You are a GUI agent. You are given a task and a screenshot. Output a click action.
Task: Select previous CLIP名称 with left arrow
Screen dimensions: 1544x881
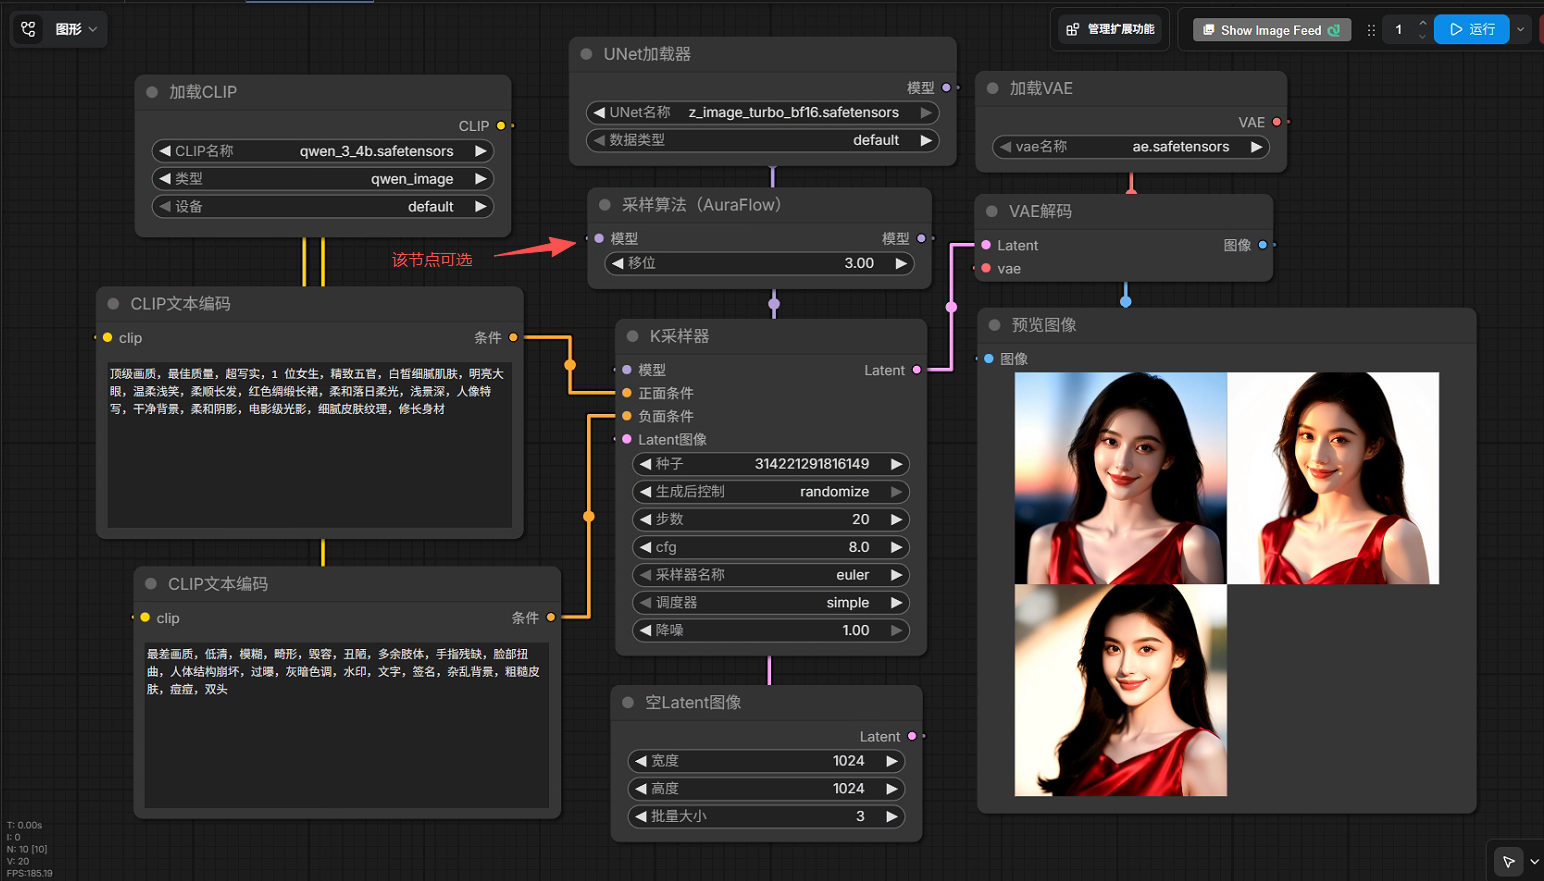click(165, 151)
